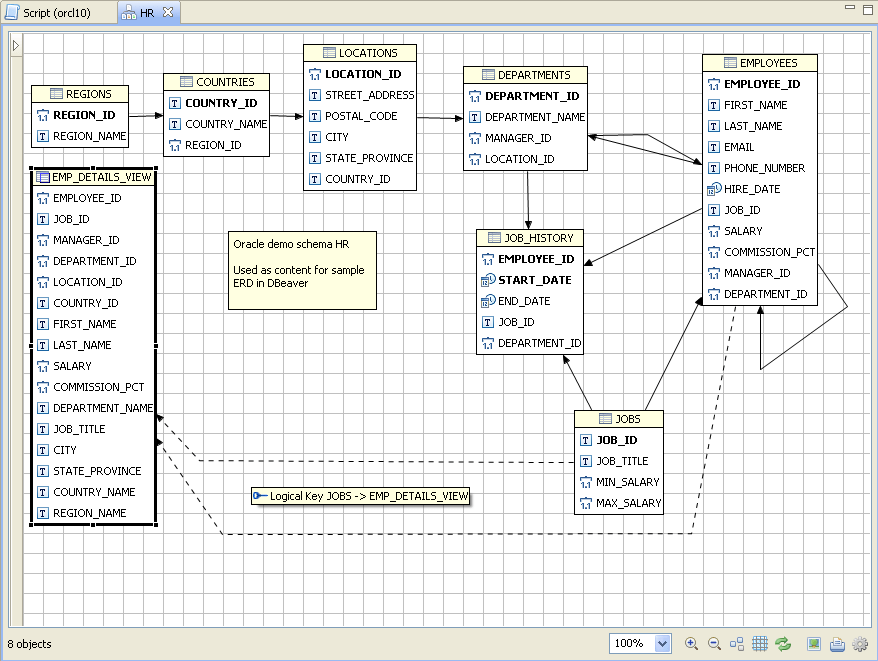Viewport: 878px width, 661px height.
Task: Click the Oracle demo schema HR note
Action: pyautogui.click(x=302, y=270)
